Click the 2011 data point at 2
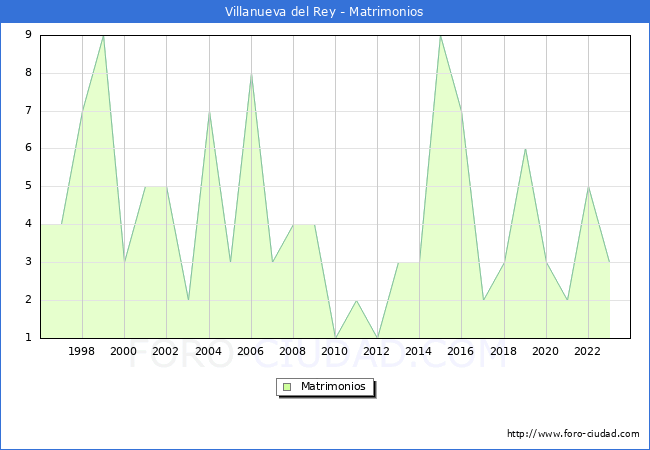Screen dimensions: 650x450 [x=356, y=300]
